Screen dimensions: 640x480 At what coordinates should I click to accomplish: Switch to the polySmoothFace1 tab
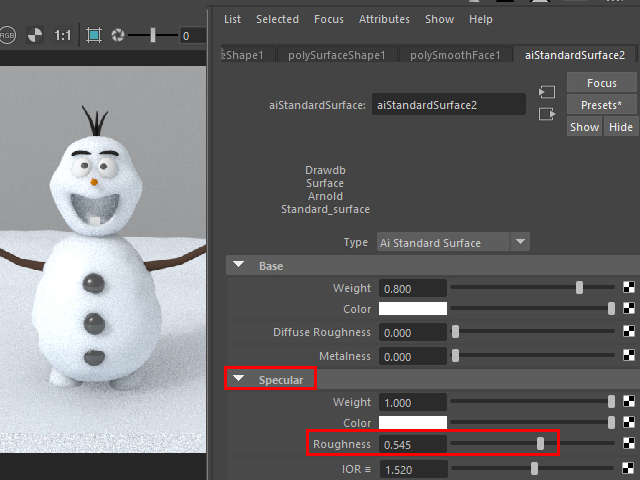click(x=455, y=55)
